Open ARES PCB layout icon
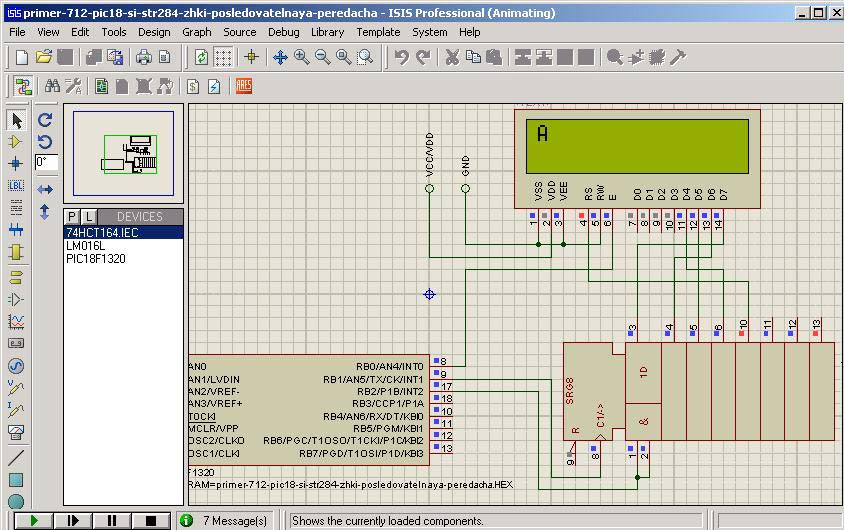The height and width of the screenshot is (530, 844). [x=244, y=86]
